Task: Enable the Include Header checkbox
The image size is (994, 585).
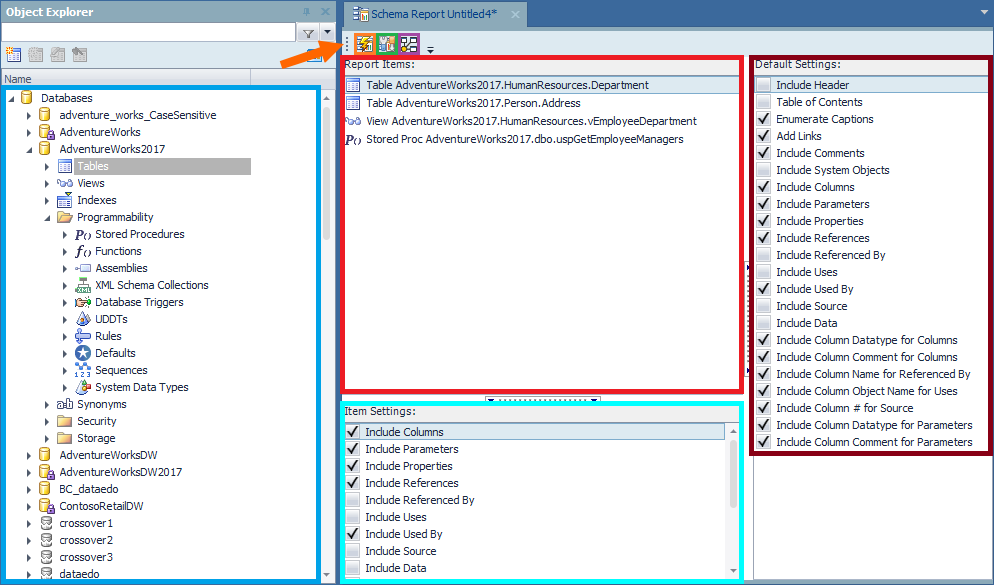Action: [764, 85]
